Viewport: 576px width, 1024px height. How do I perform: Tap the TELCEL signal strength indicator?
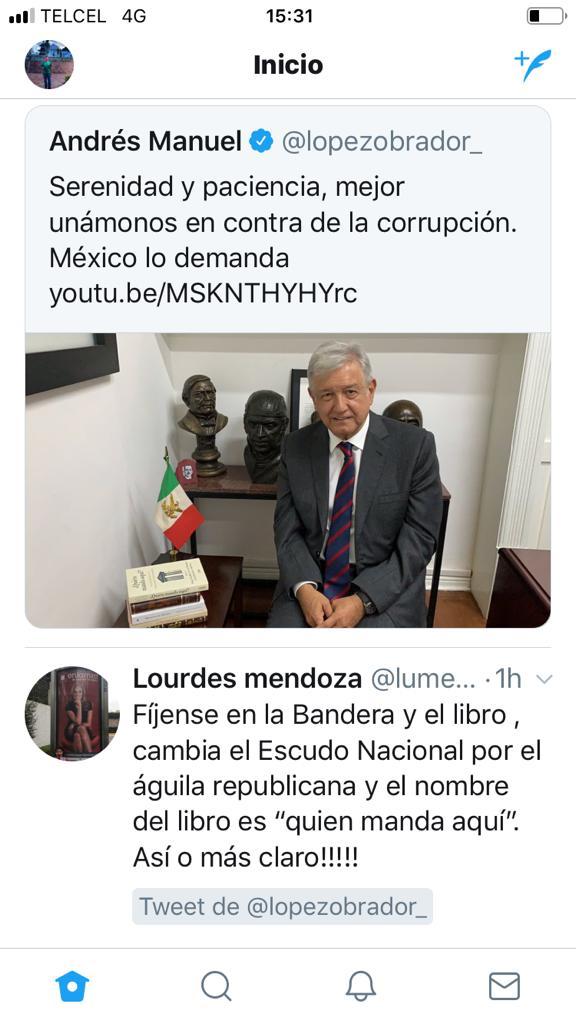22,16
